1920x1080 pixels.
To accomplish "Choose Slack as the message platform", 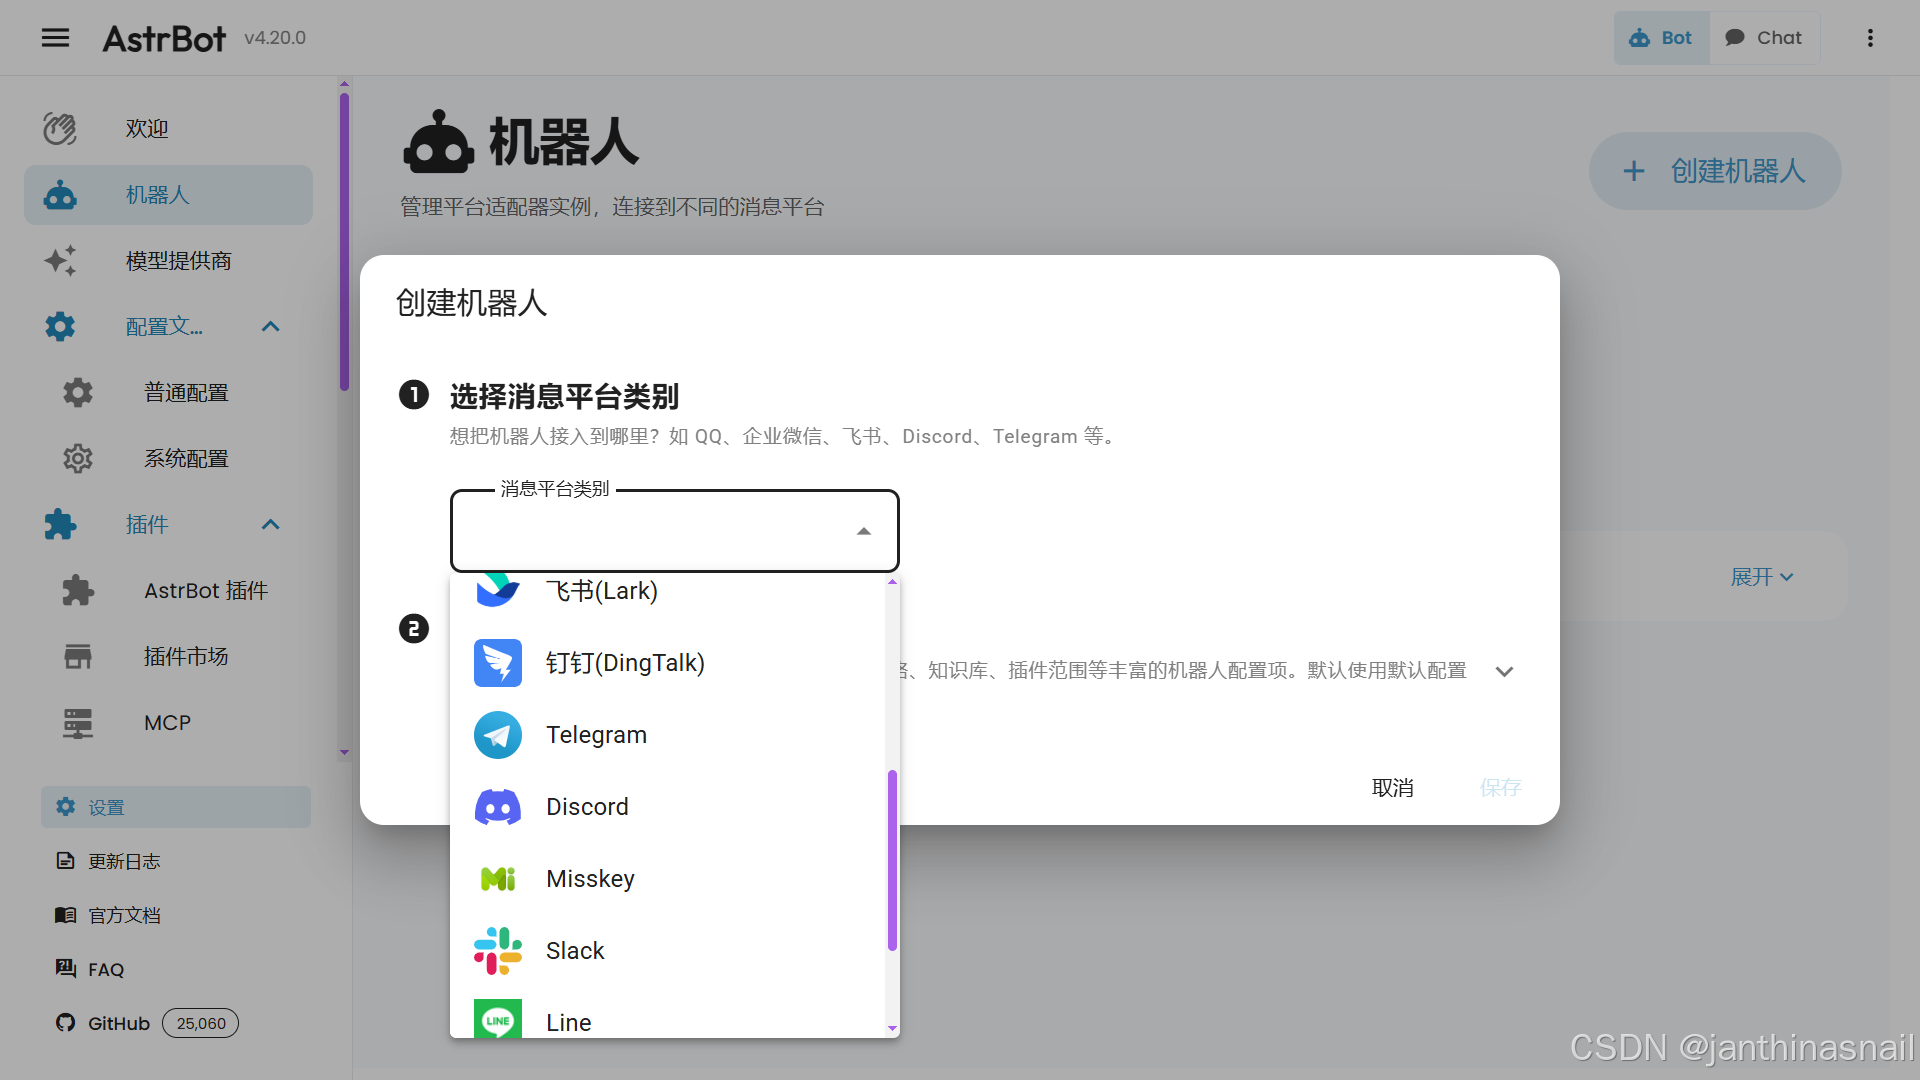I will click(x=668, y=951).
